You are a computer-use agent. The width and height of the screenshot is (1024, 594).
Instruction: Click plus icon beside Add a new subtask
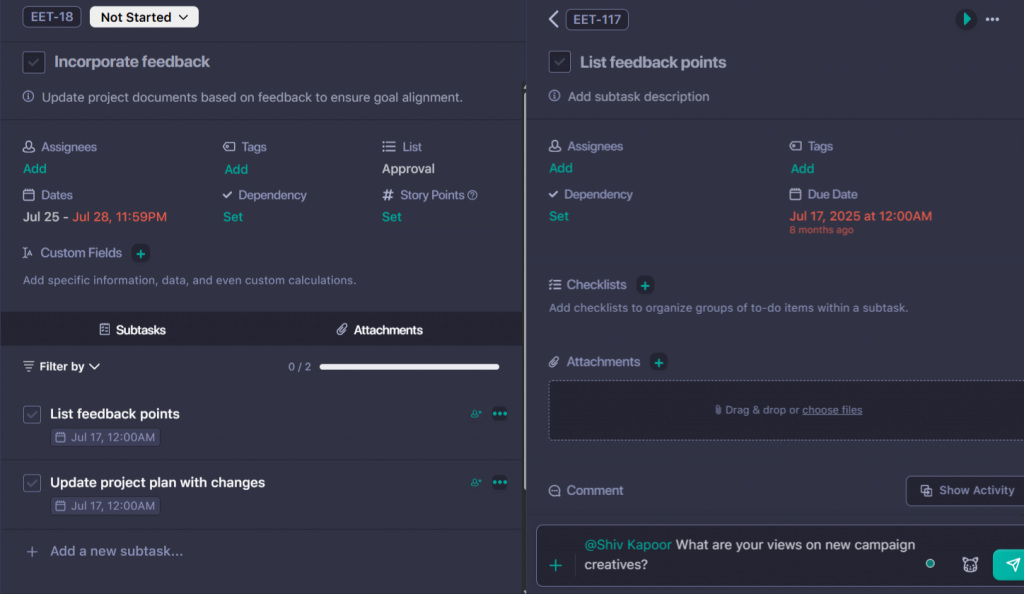point(31,552)
